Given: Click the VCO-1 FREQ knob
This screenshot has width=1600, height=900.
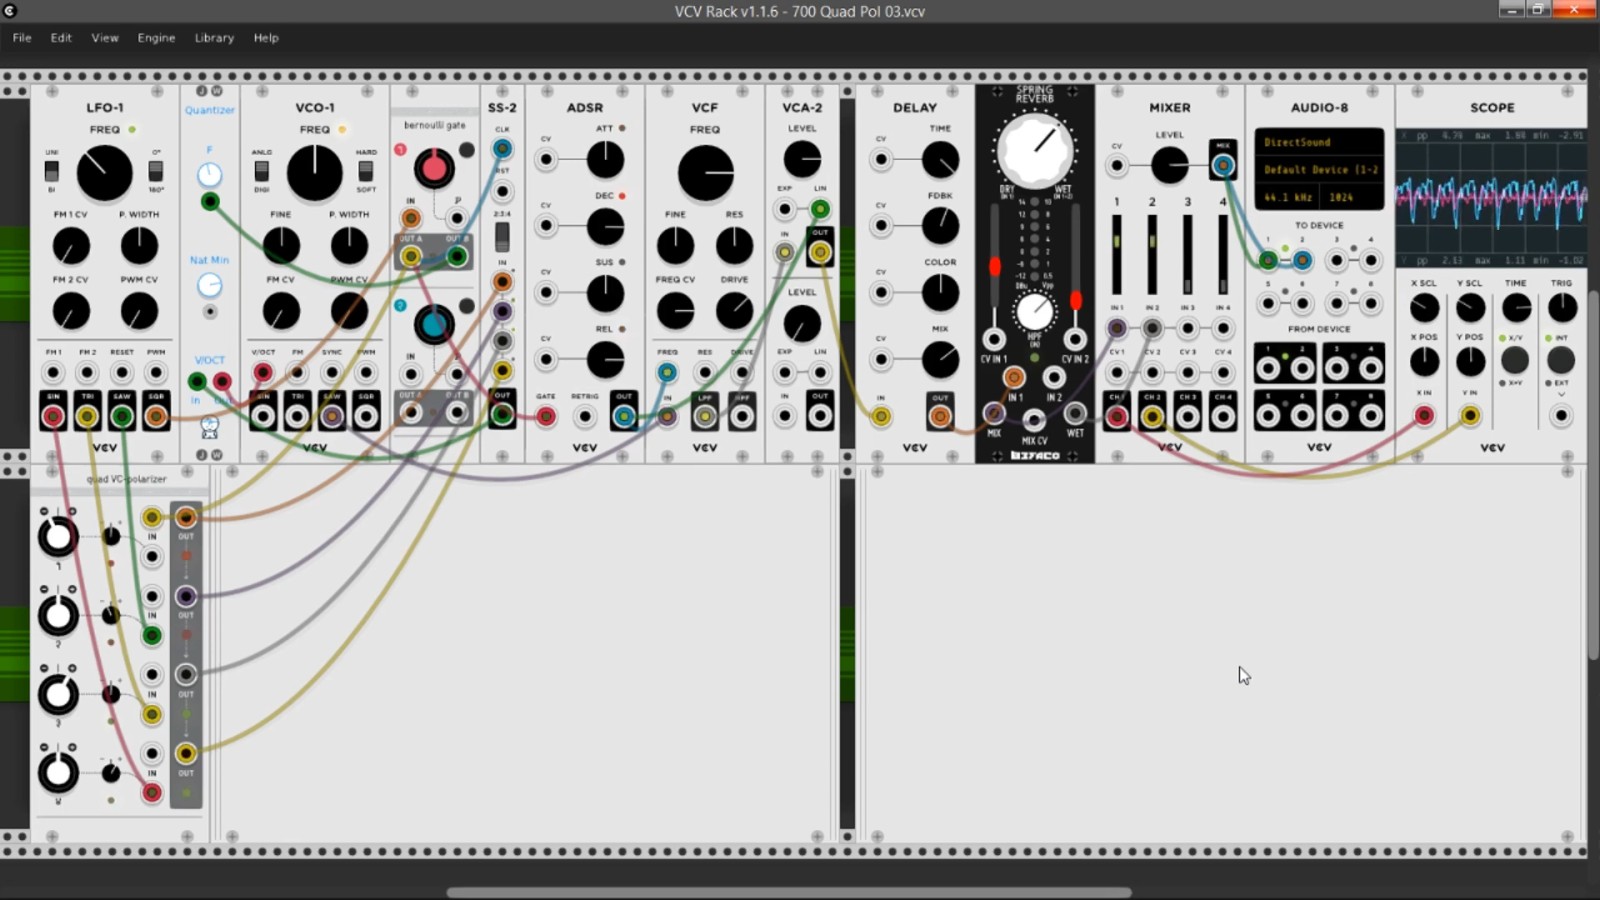Looking at the screenshot, I should [x=314, y=173].
